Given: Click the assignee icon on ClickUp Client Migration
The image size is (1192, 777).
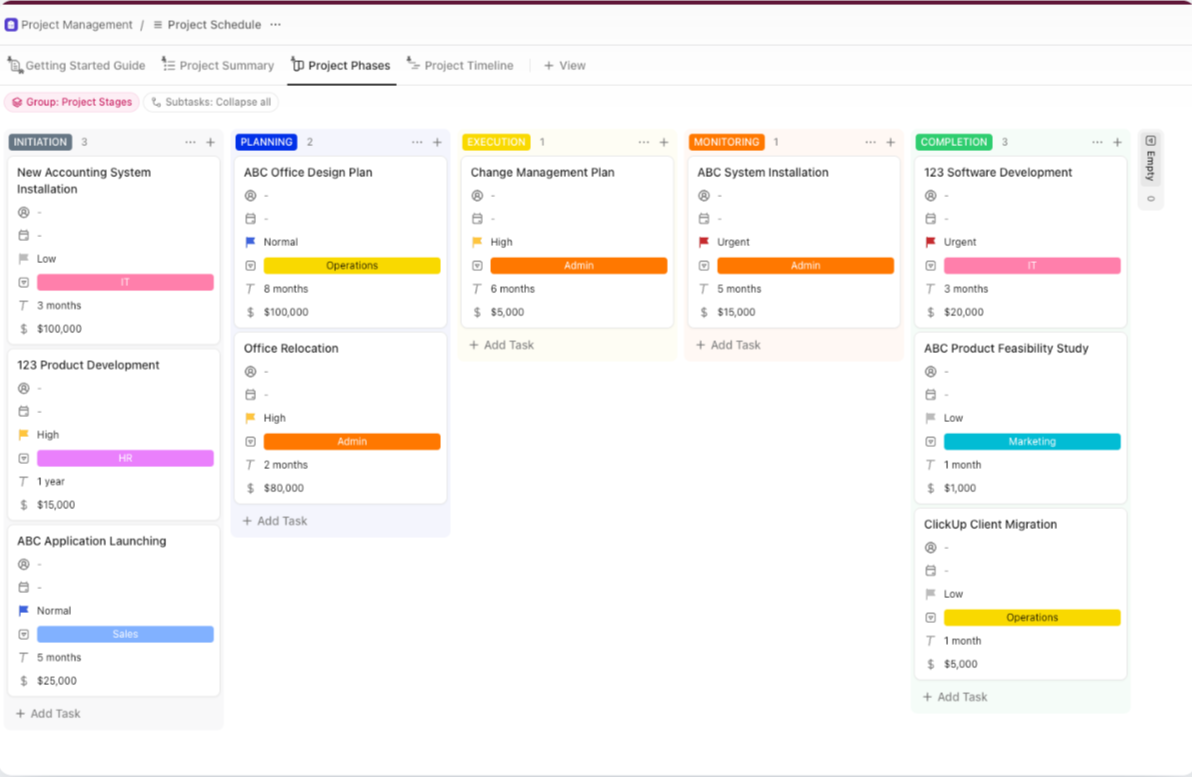Looking at the screenshot, I should click(931, 547).
